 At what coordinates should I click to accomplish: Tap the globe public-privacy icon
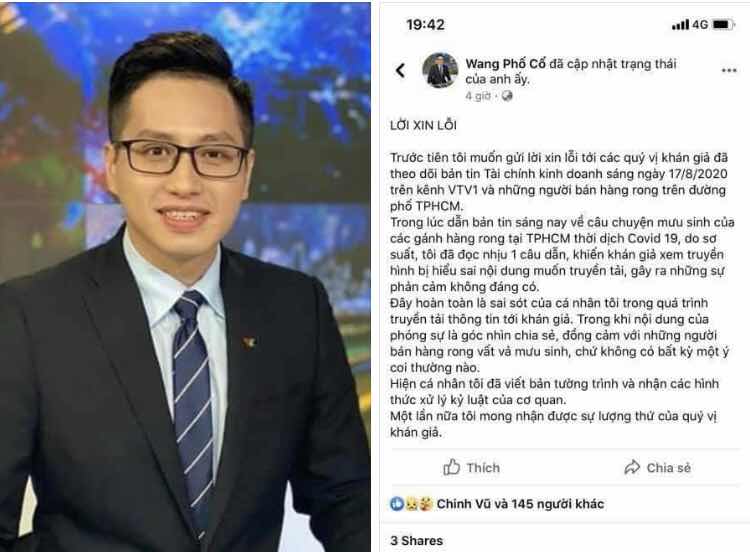[x=507, y=96]
